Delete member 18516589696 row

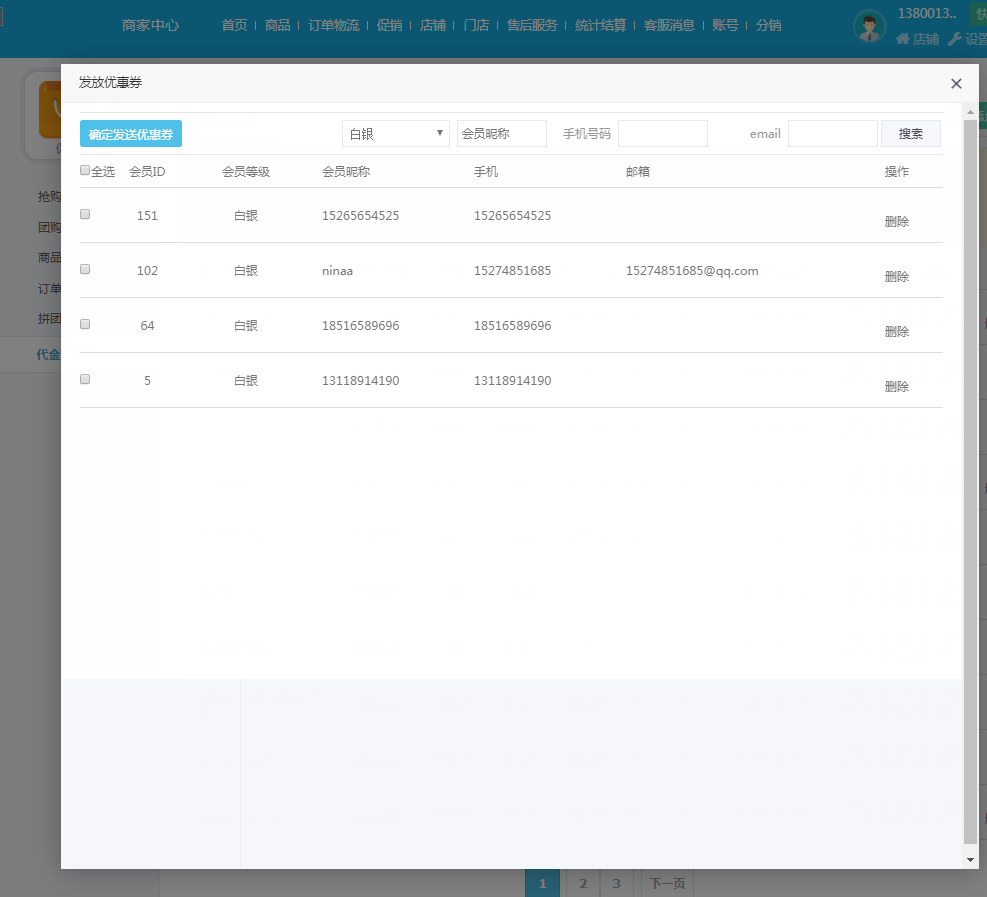[896, 332]
